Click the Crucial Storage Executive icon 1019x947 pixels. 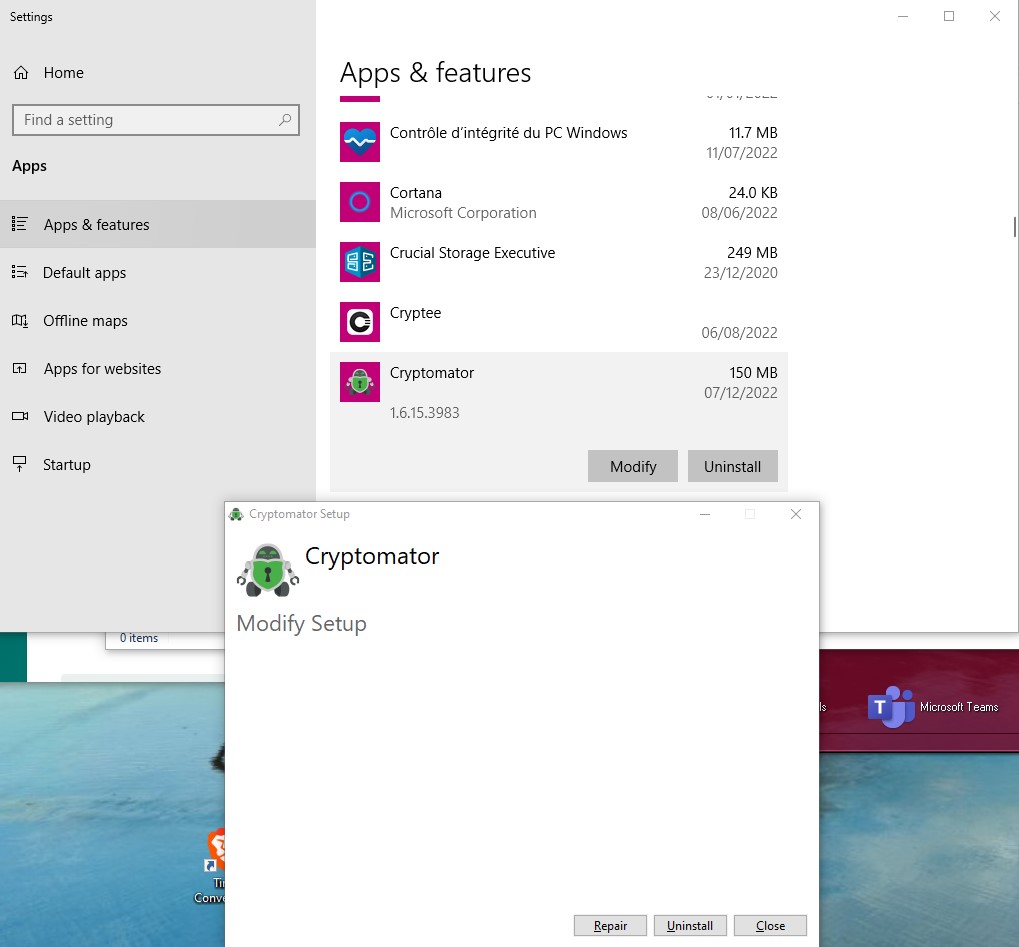click(359, 262)
